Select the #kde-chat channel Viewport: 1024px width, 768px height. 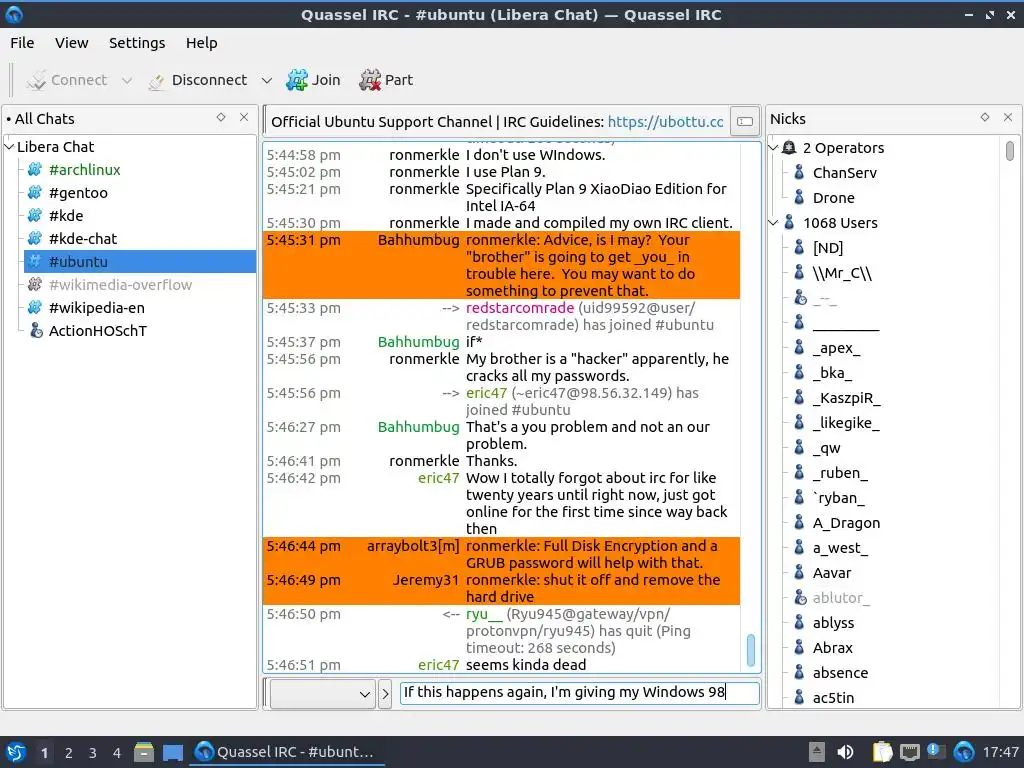(x=82, y=238)
